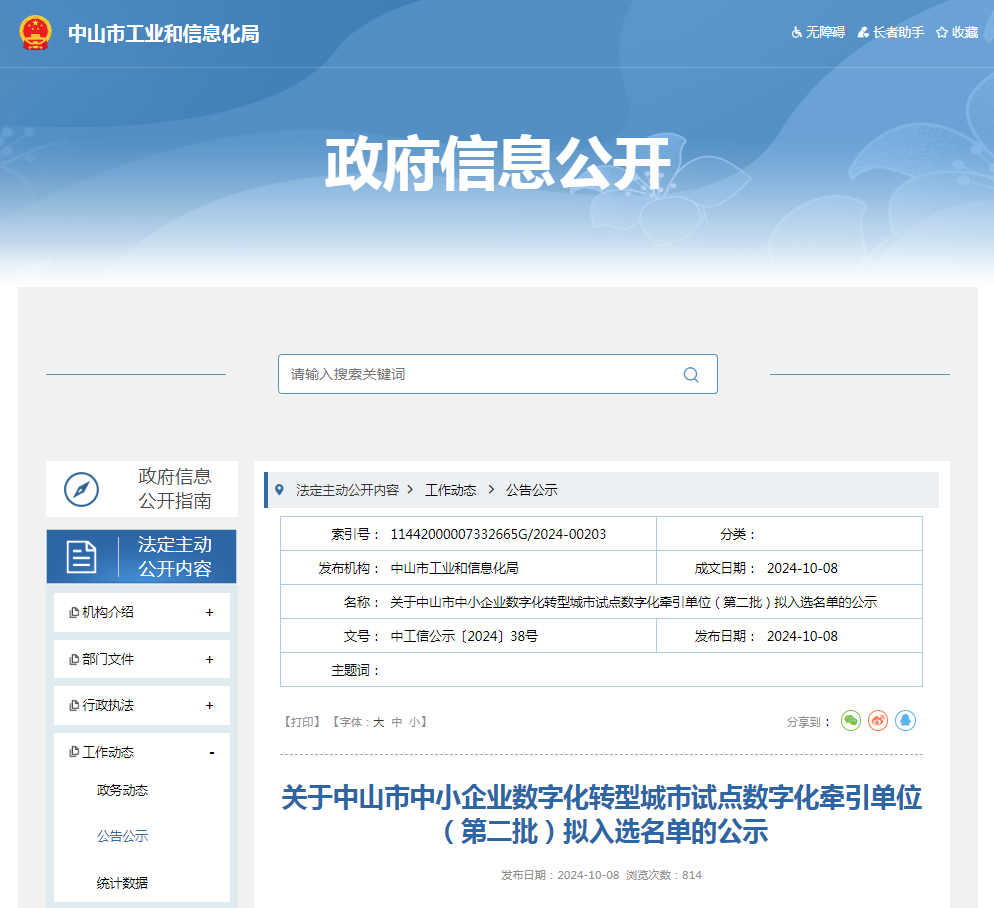The image size is (994, 908).
Task: Expand the 机构介绍 section
Action: (209, 612)
